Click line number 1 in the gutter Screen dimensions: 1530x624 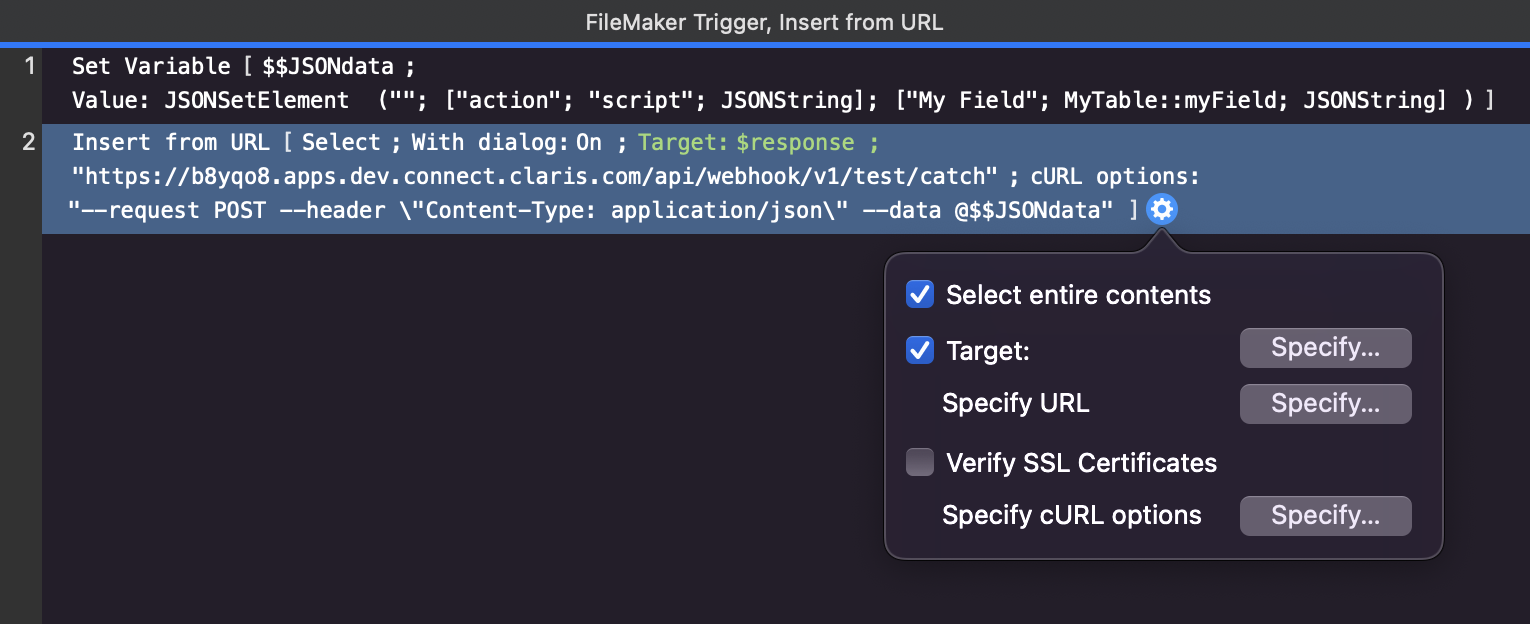[x=30, y=66]
